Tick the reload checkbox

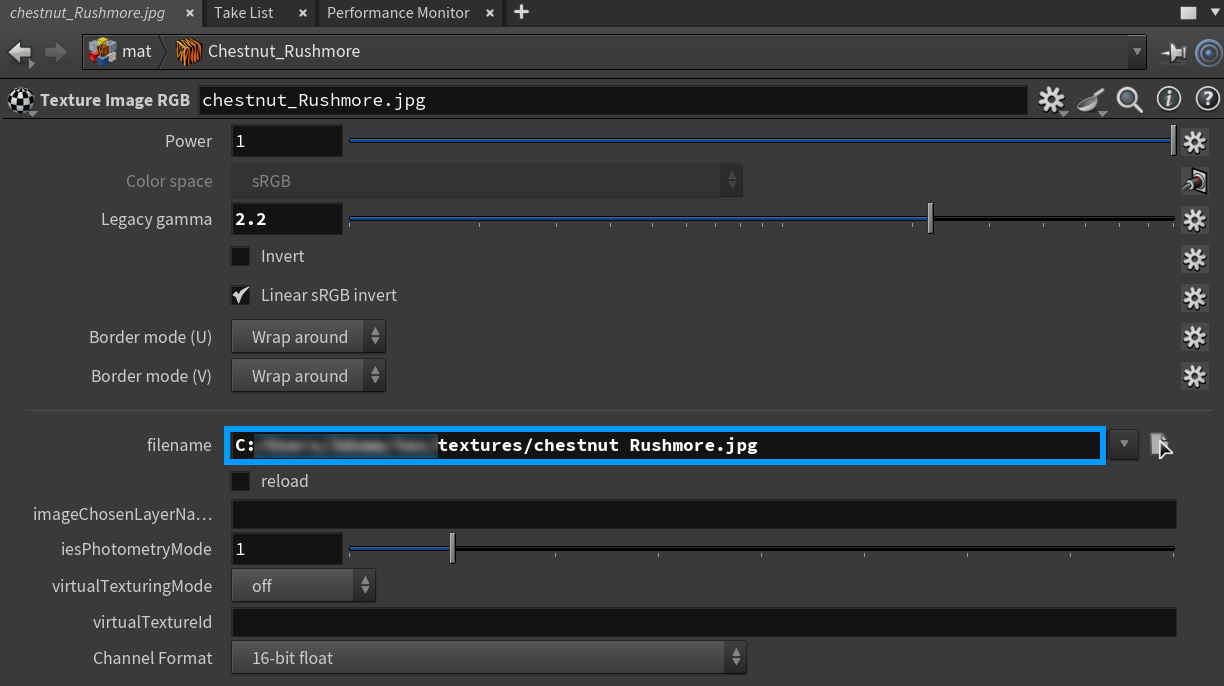click(241, 481)
